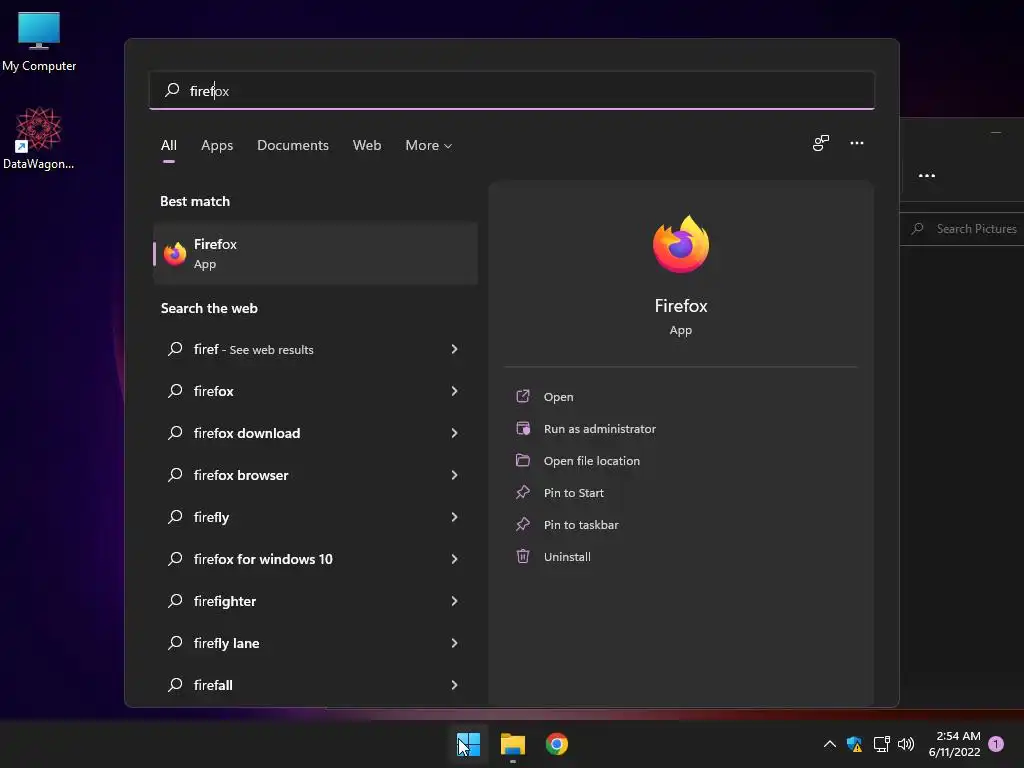Click Uninstall for Firefox
The height and width of the screenshot is (768, 1024).
pyautogui.click(x=567, y=557)
